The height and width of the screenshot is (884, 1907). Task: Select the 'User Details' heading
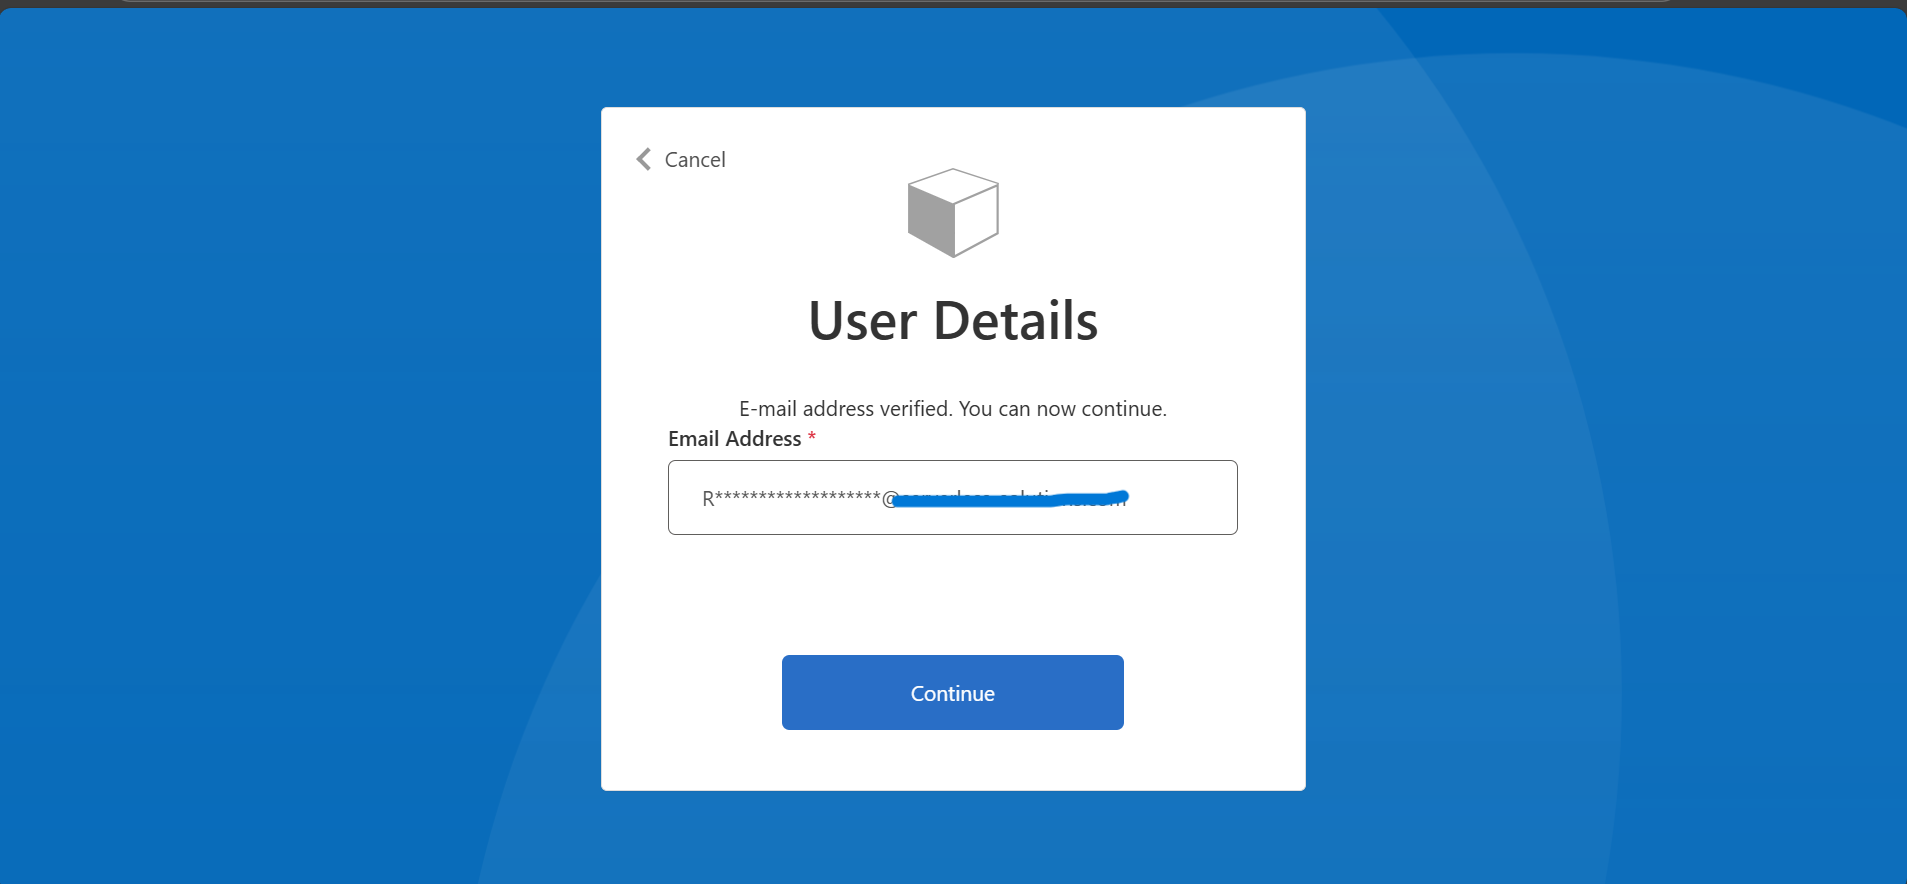click(953, 321)
